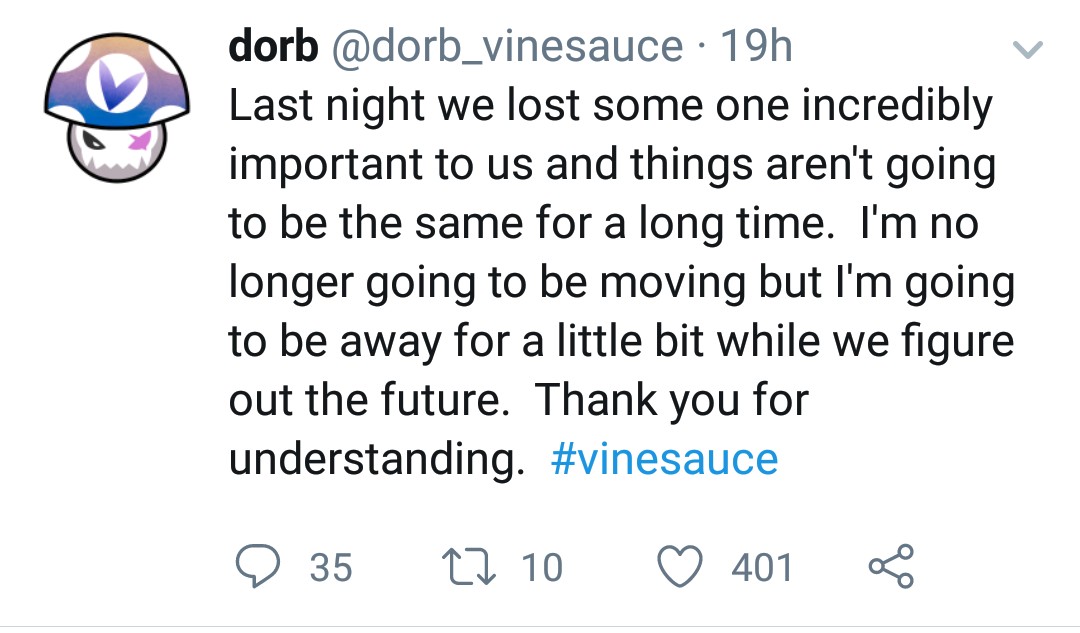
Task: Click the skull face on the avatar
Action: pyautogui.click(x=117, y=150)
